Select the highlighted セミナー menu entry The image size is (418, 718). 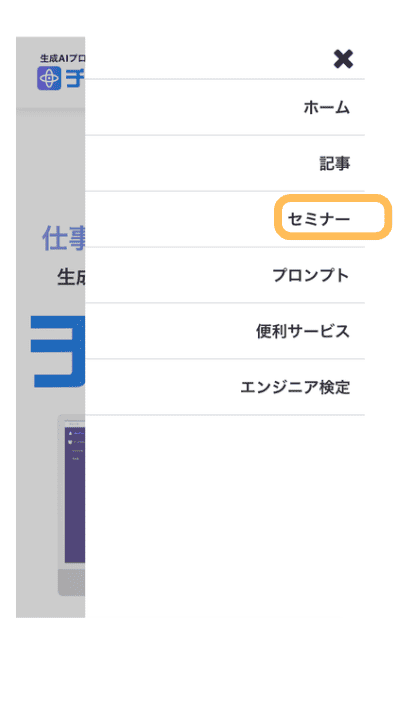click(319, 219)
